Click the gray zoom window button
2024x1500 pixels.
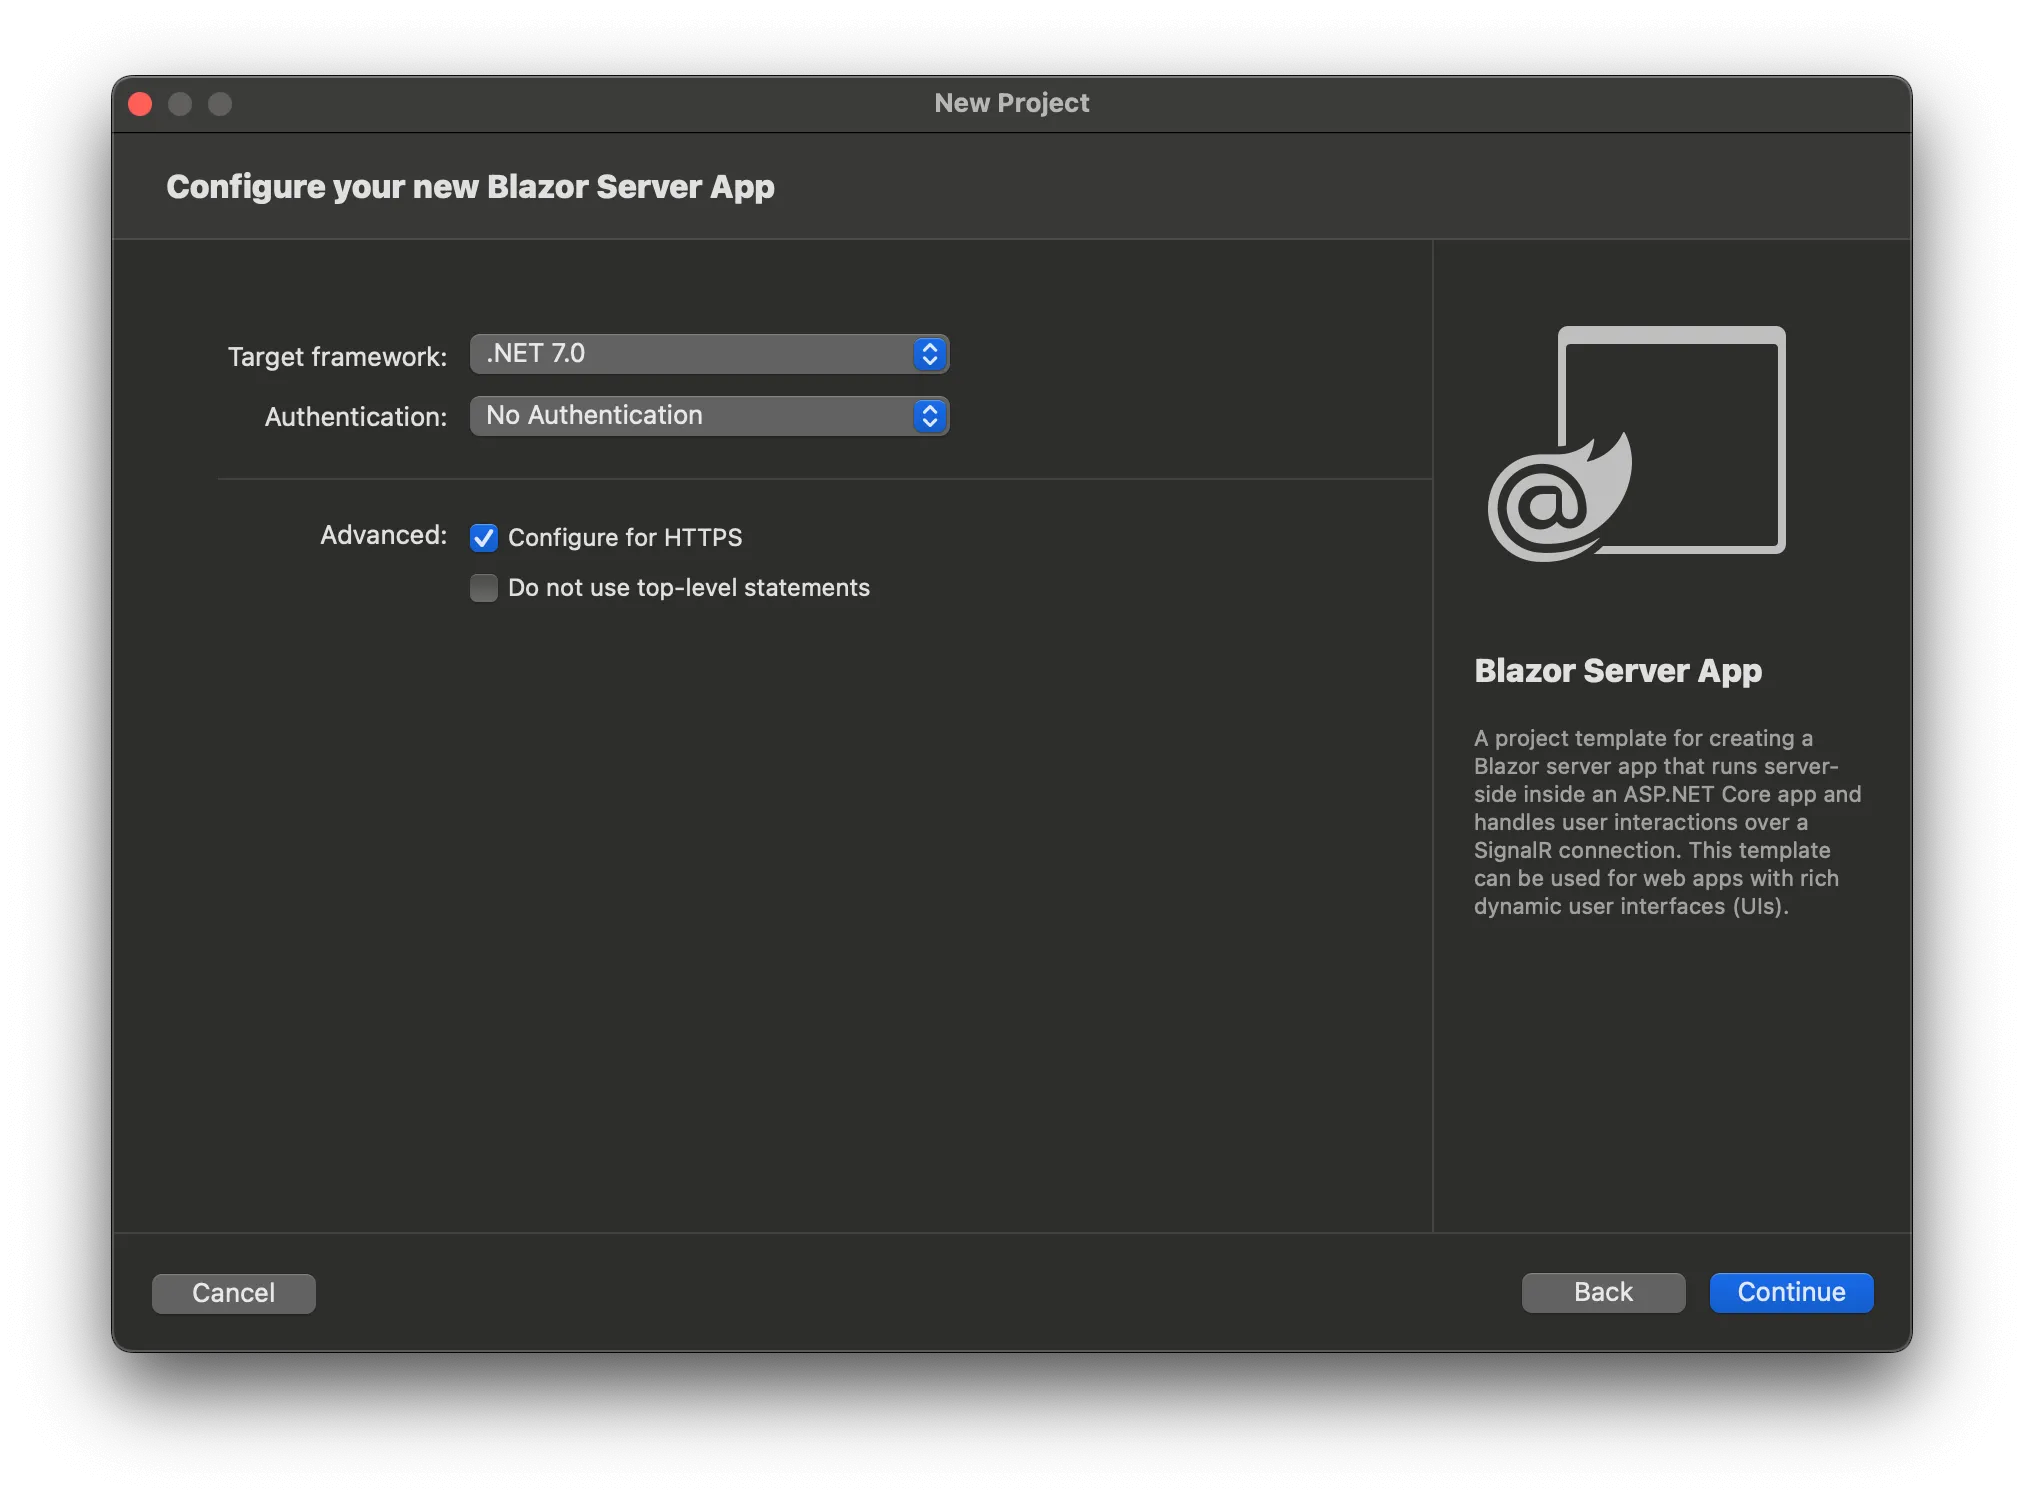[x=220, y=104]
